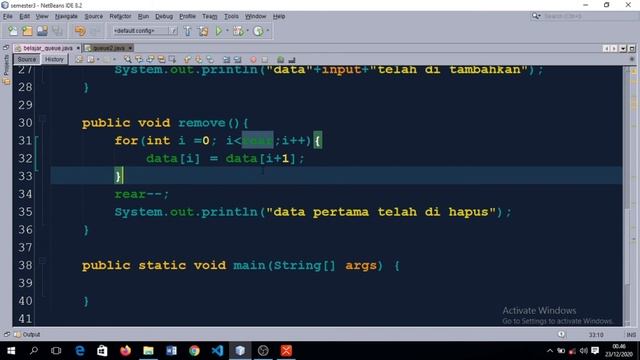
Task: Undo the last edit
Action: point(80,31)
